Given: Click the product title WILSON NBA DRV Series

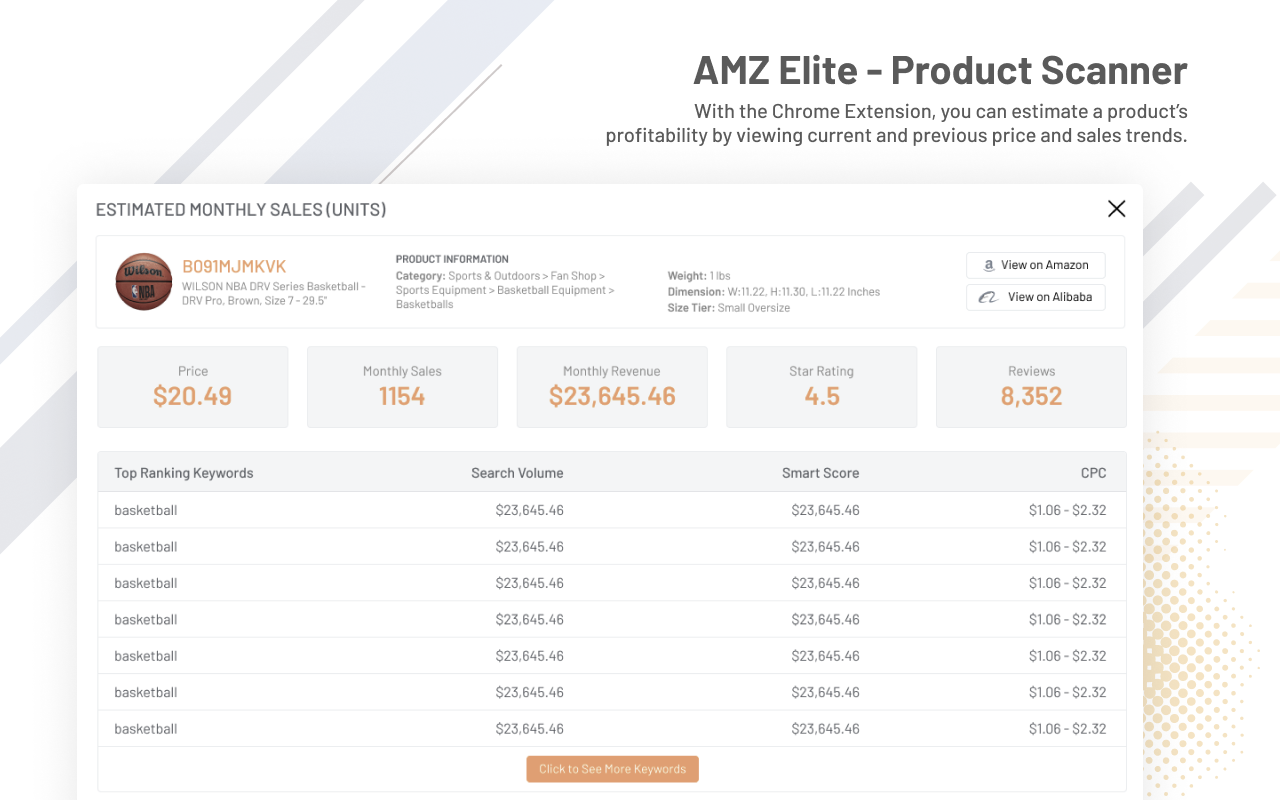Looking at the screenshot, I should point(274,293).
